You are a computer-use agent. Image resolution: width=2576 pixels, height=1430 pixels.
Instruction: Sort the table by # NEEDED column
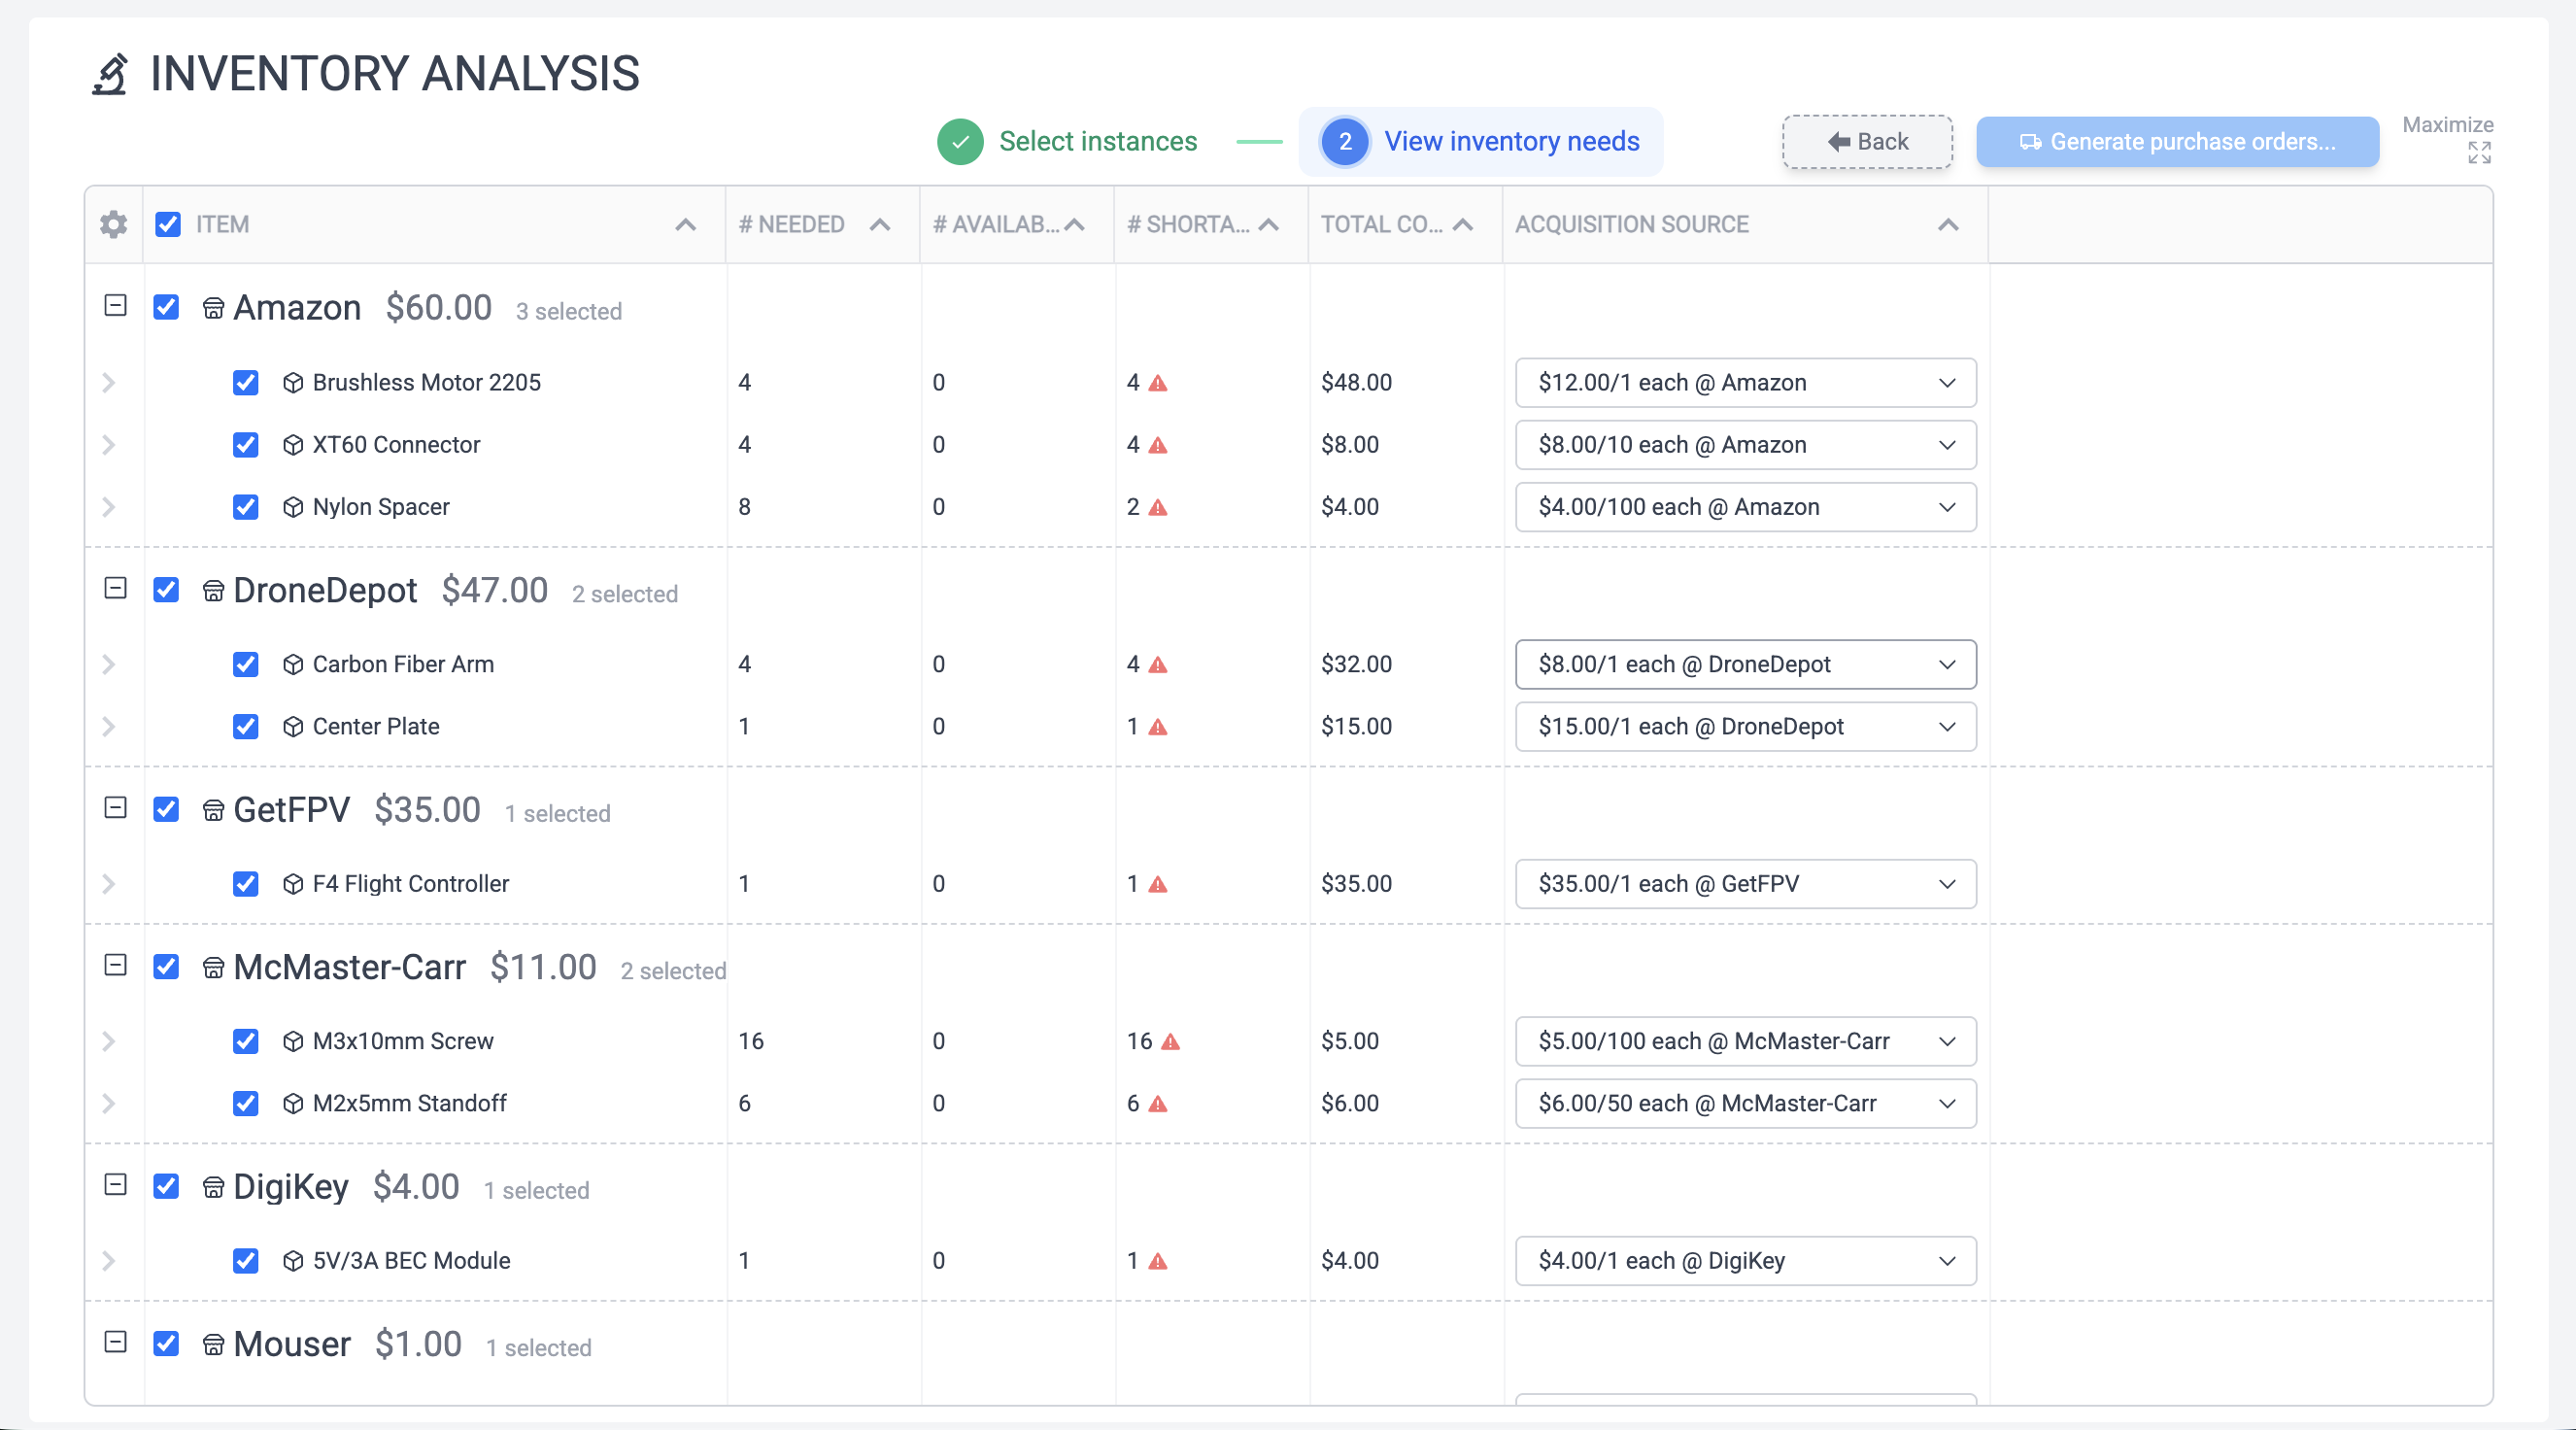[879, 224]
